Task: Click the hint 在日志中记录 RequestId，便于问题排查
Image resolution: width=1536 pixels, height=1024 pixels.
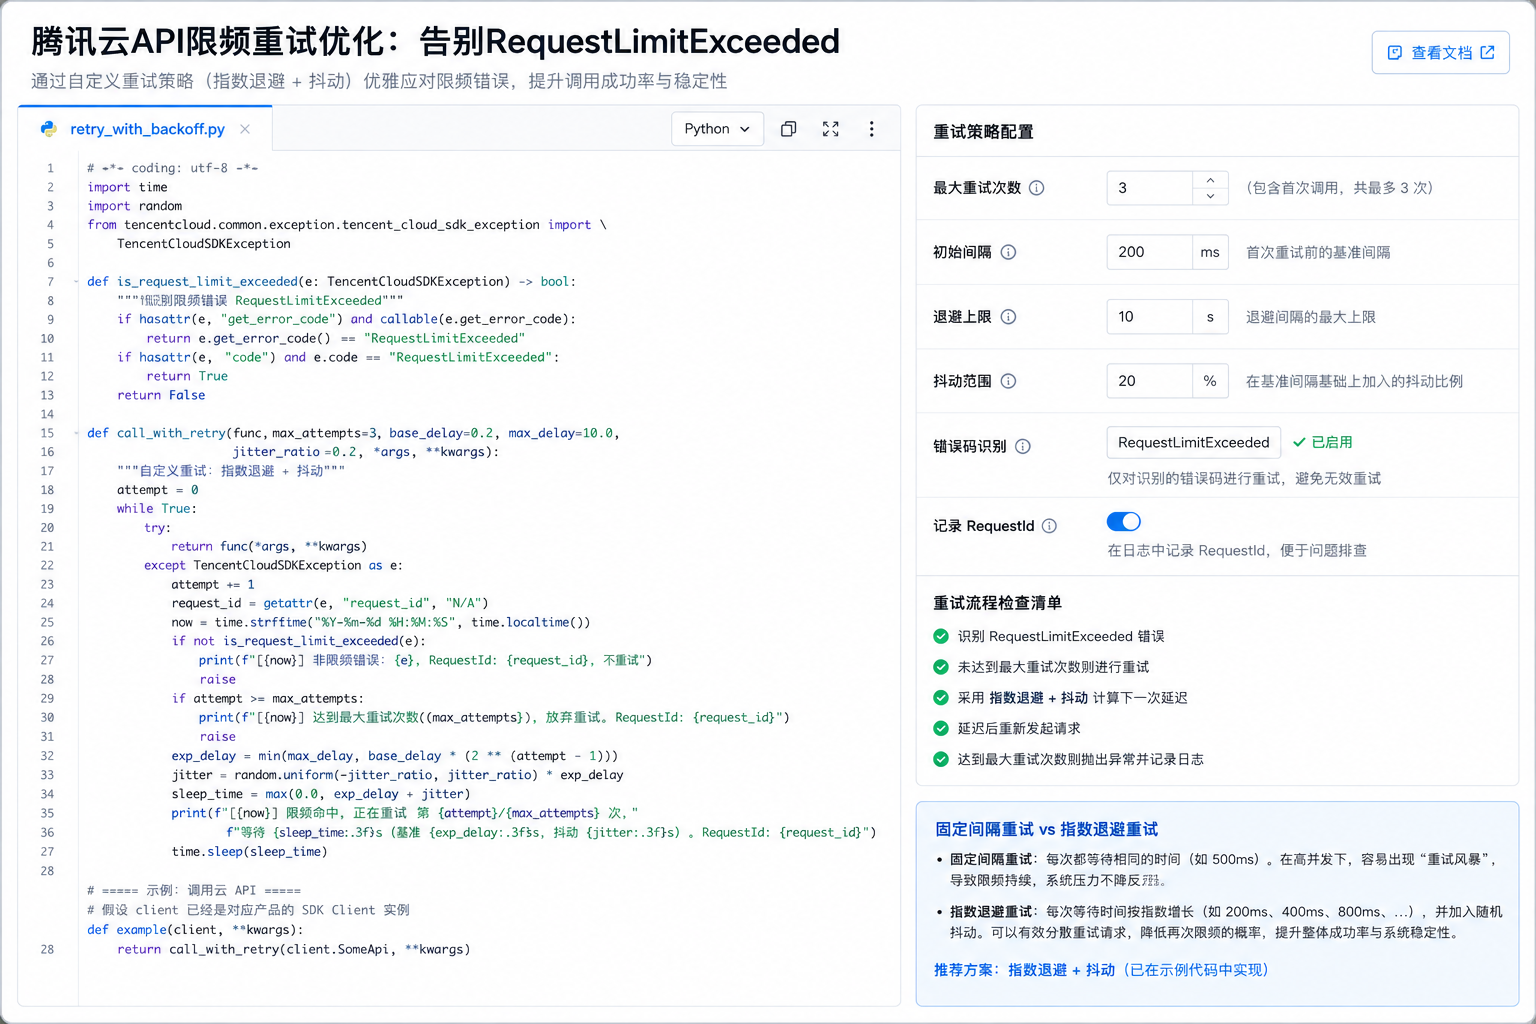Action: click(x=1237, y=551)
